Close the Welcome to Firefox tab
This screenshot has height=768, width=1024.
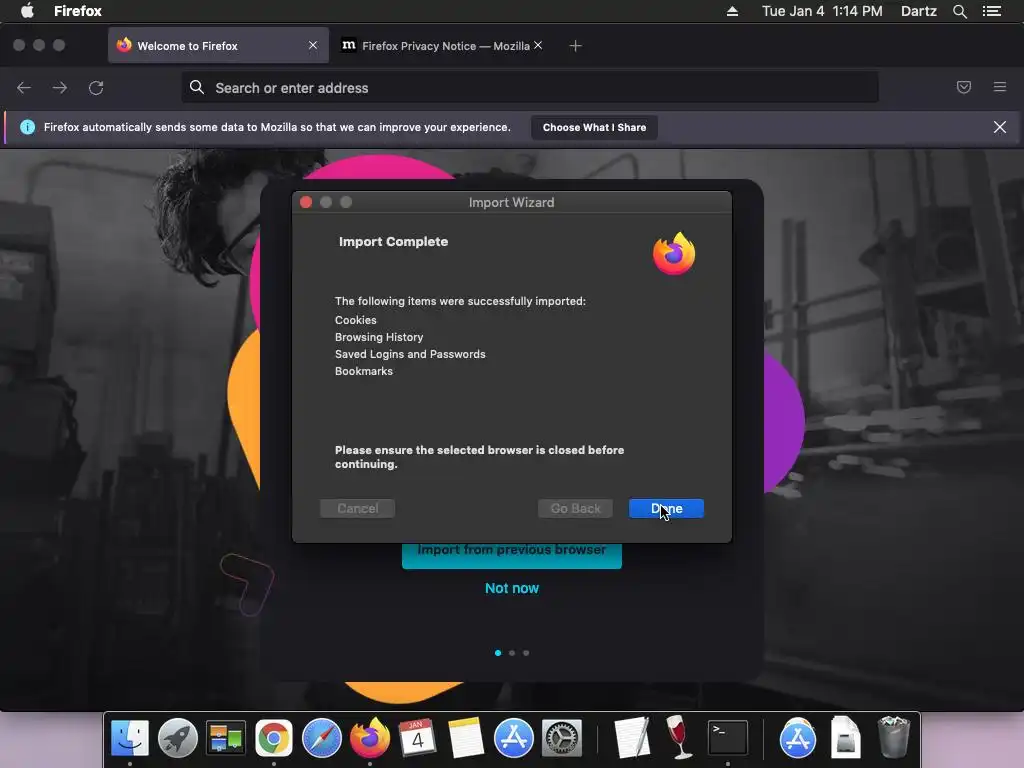(x=313, y=46)
